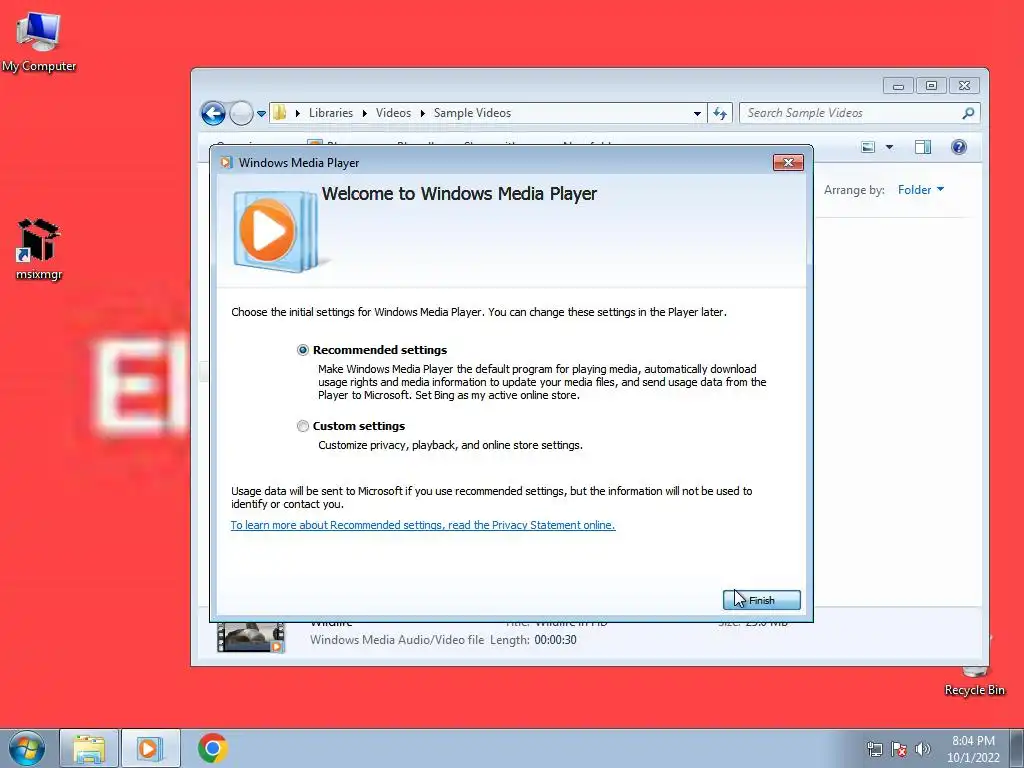The height and width of the screenshot is (768, 1024).
Task: Click the Search Sample Videos field
Action: 859,113
